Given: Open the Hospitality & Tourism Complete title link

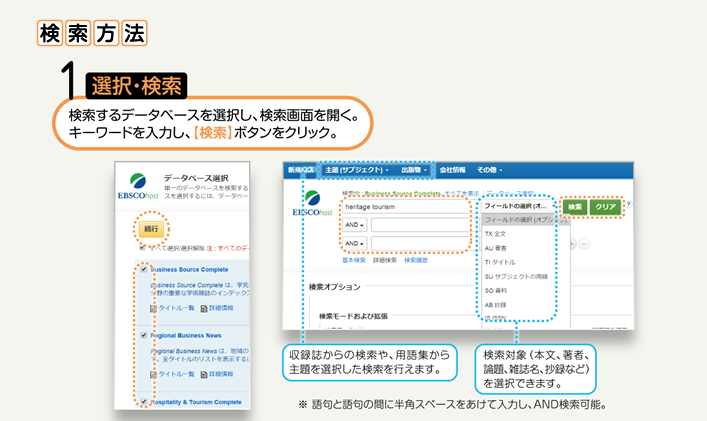Looking at the screenshot, I should (196, 402).
